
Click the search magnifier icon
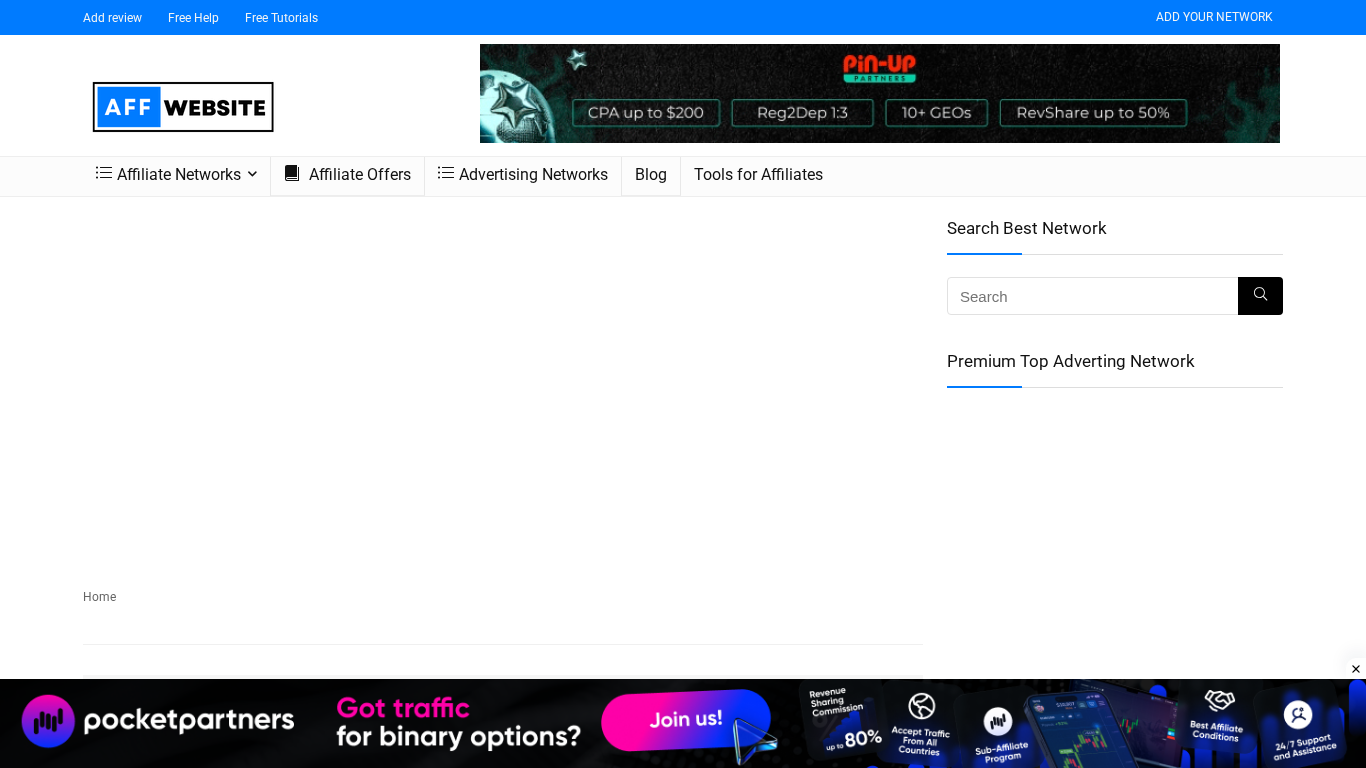coord(1259,296)
